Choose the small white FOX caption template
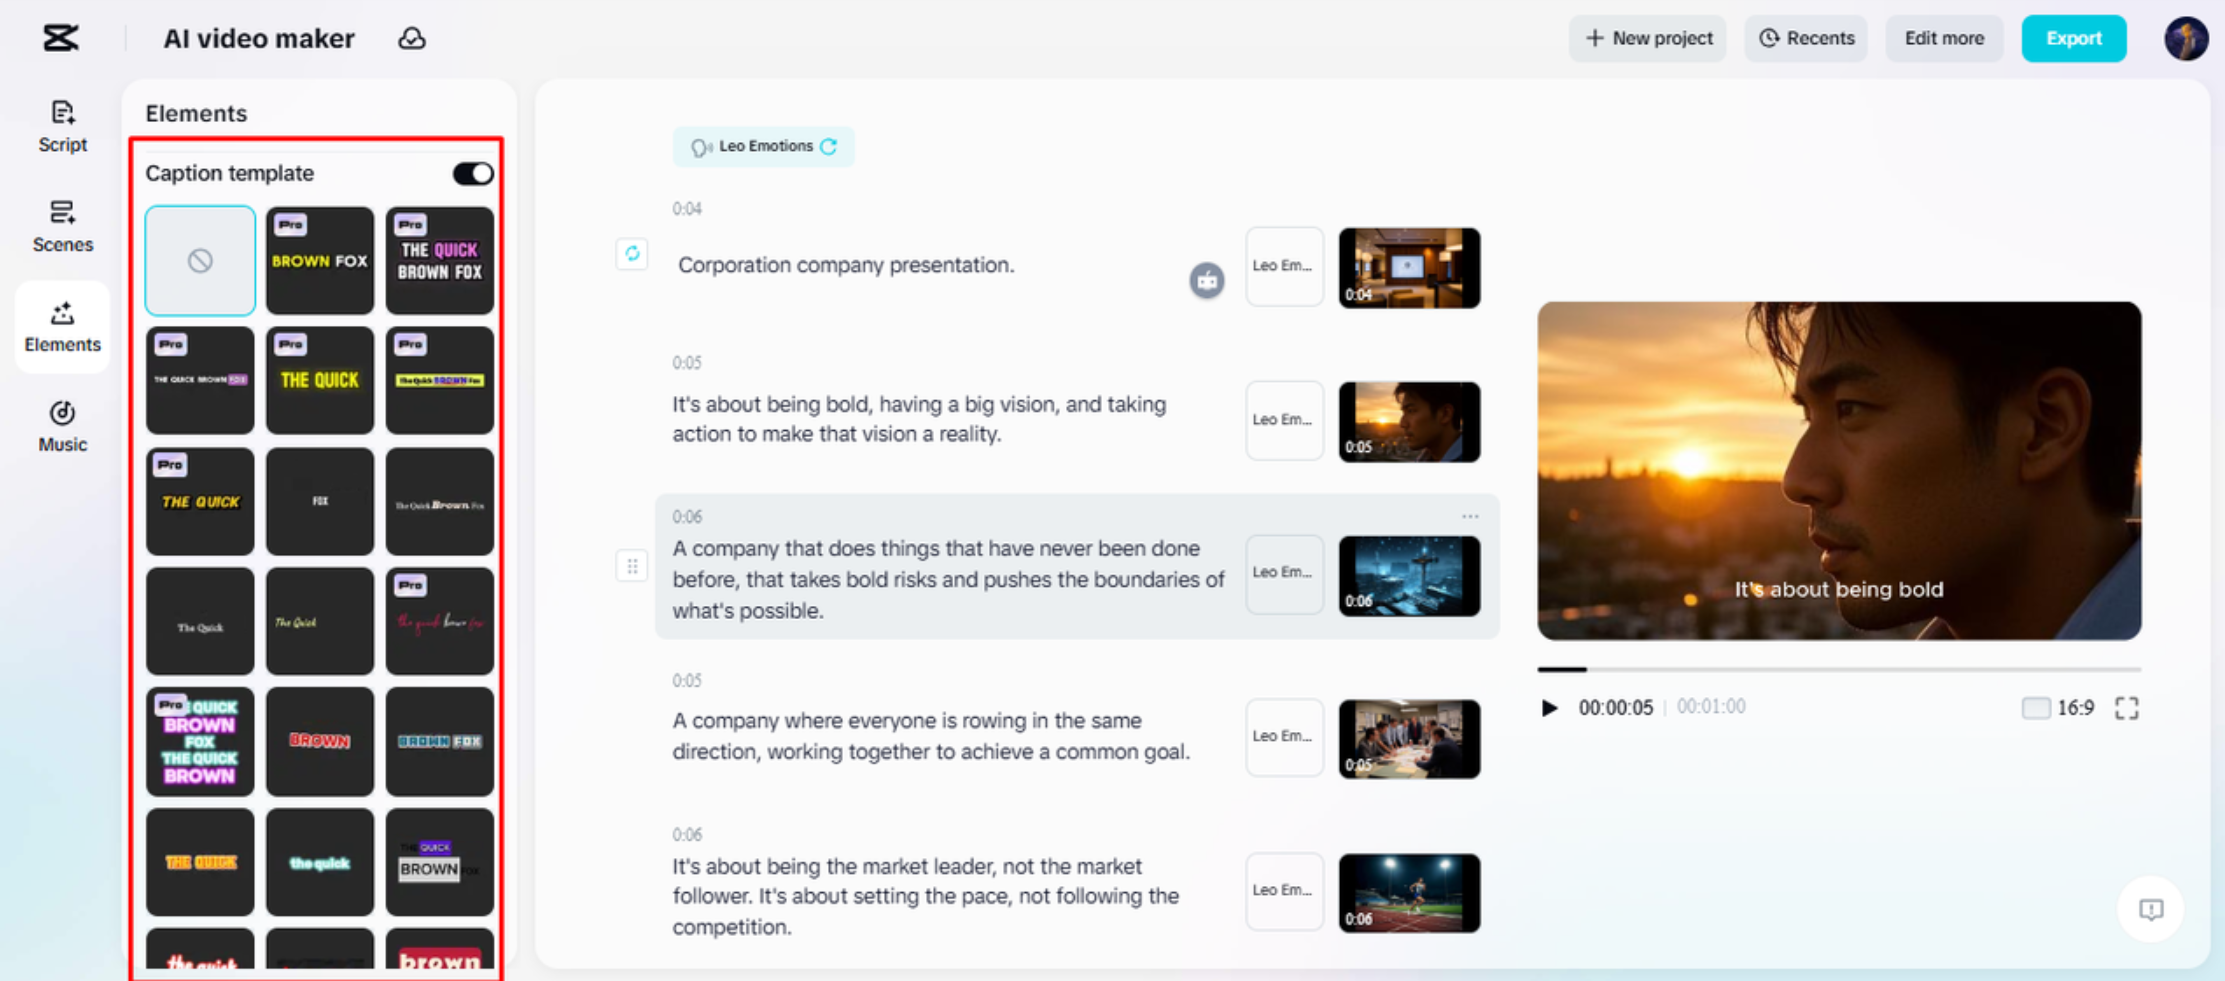 [x=320, y=501]
